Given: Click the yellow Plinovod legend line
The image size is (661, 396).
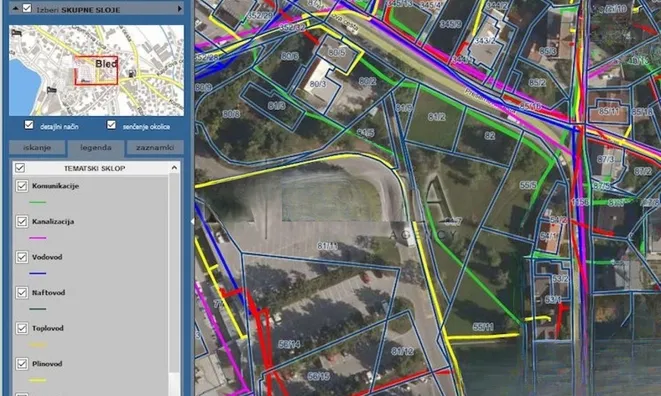Looking at the screenshot, I should pyautogui.click(x=38, y=380).
